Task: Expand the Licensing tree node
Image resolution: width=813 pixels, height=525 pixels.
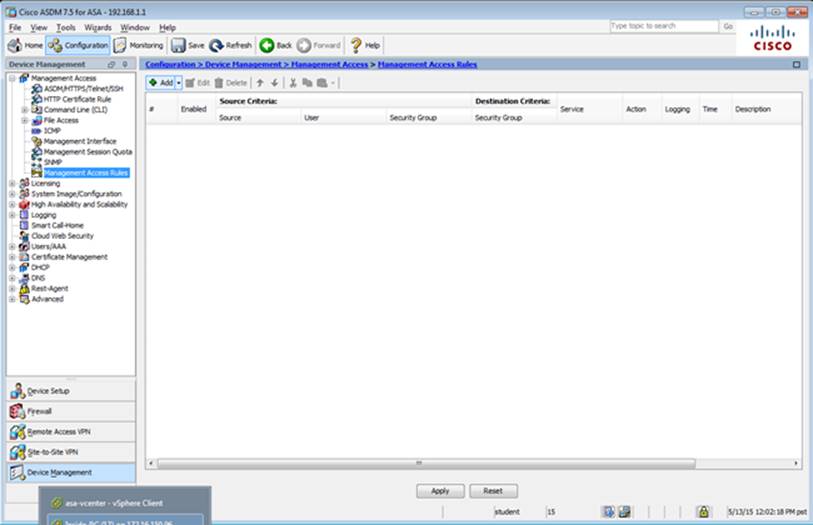Action: (x=12, y=184)
